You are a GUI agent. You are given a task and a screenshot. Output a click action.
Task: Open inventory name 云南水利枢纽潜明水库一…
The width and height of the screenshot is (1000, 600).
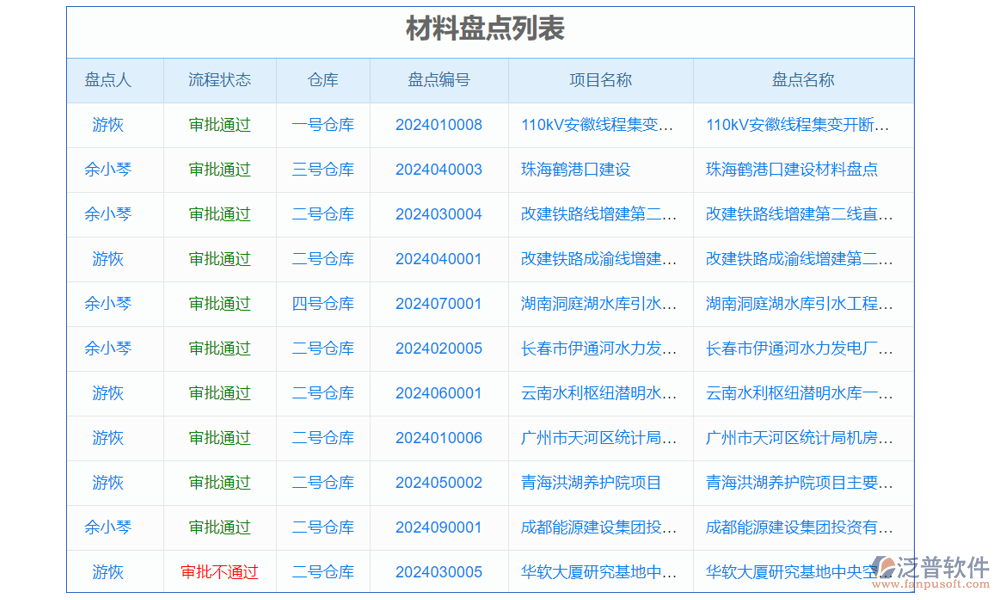(x=800, y=393)
